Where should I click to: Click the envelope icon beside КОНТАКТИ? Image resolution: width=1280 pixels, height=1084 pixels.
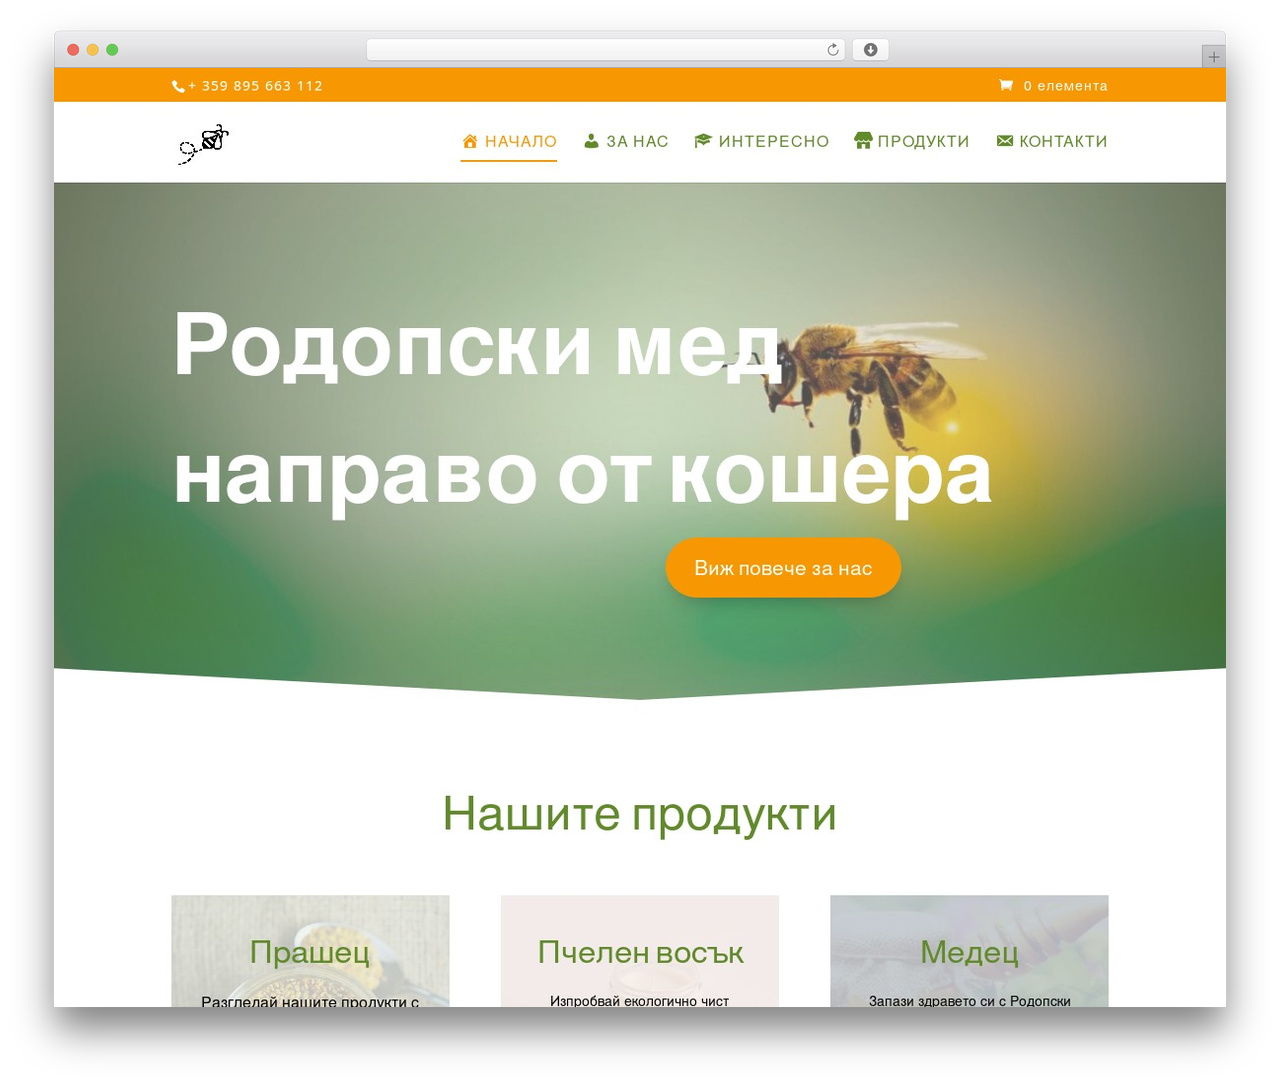pos(1005,141)
